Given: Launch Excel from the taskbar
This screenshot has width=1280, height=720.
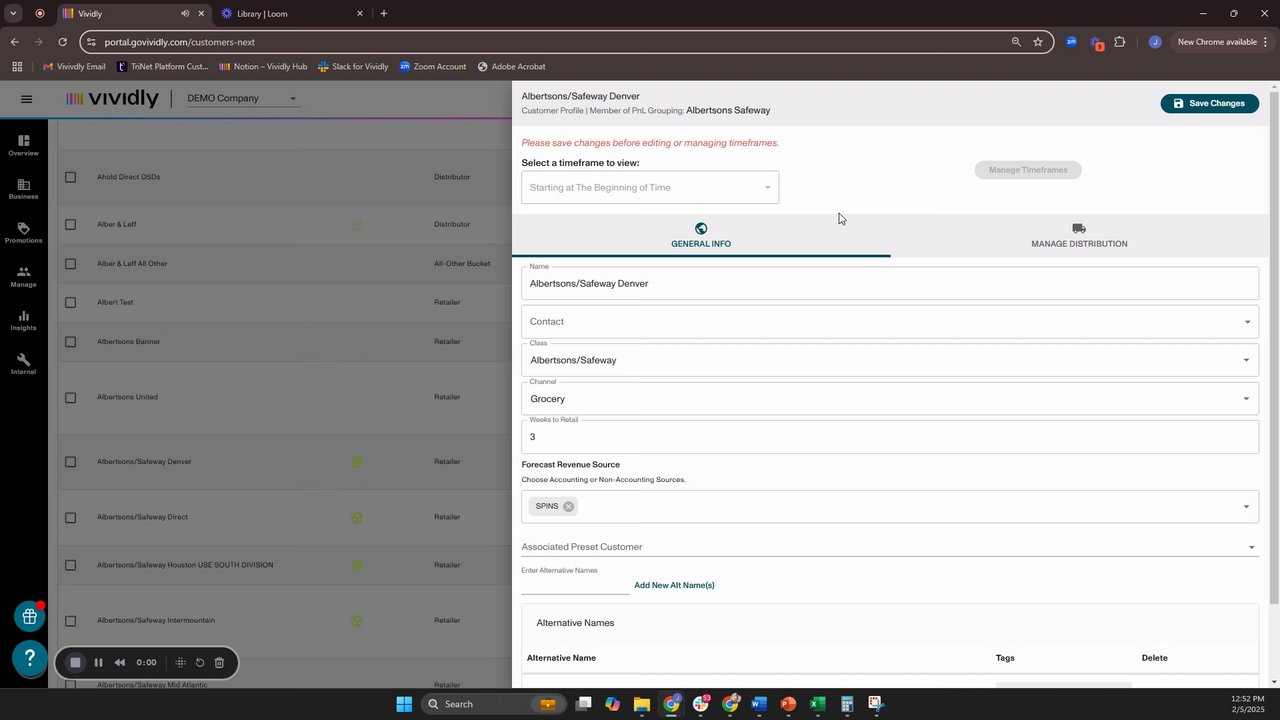Looking at the screenshot, I should click(x=817, y=704).
